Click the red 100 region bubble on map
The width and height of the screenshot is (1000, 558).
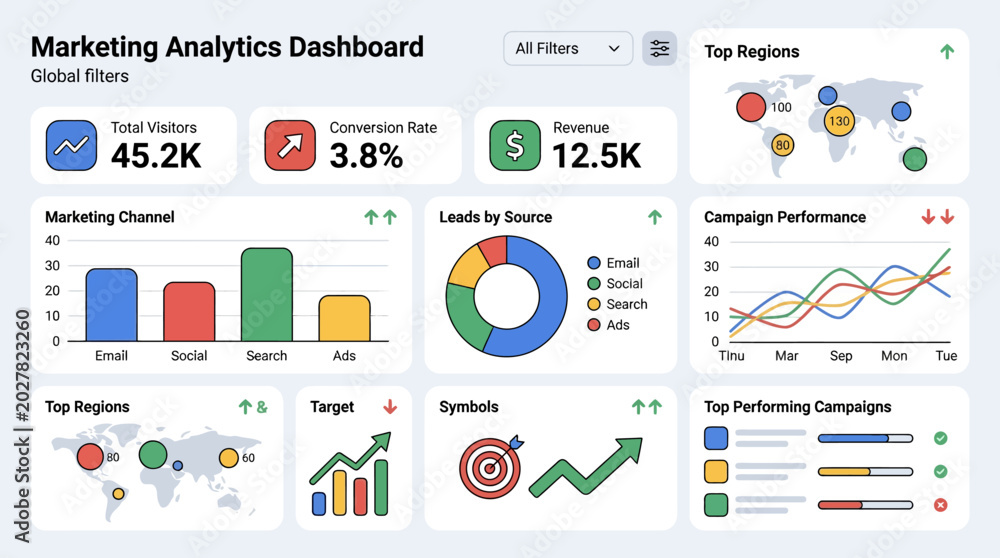coord(751,107)
